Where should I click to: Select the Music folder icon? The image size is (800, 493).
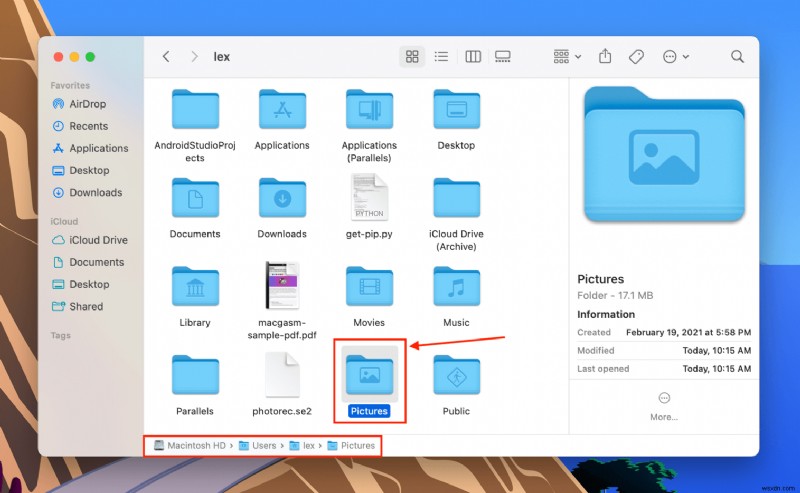point(456,287)
